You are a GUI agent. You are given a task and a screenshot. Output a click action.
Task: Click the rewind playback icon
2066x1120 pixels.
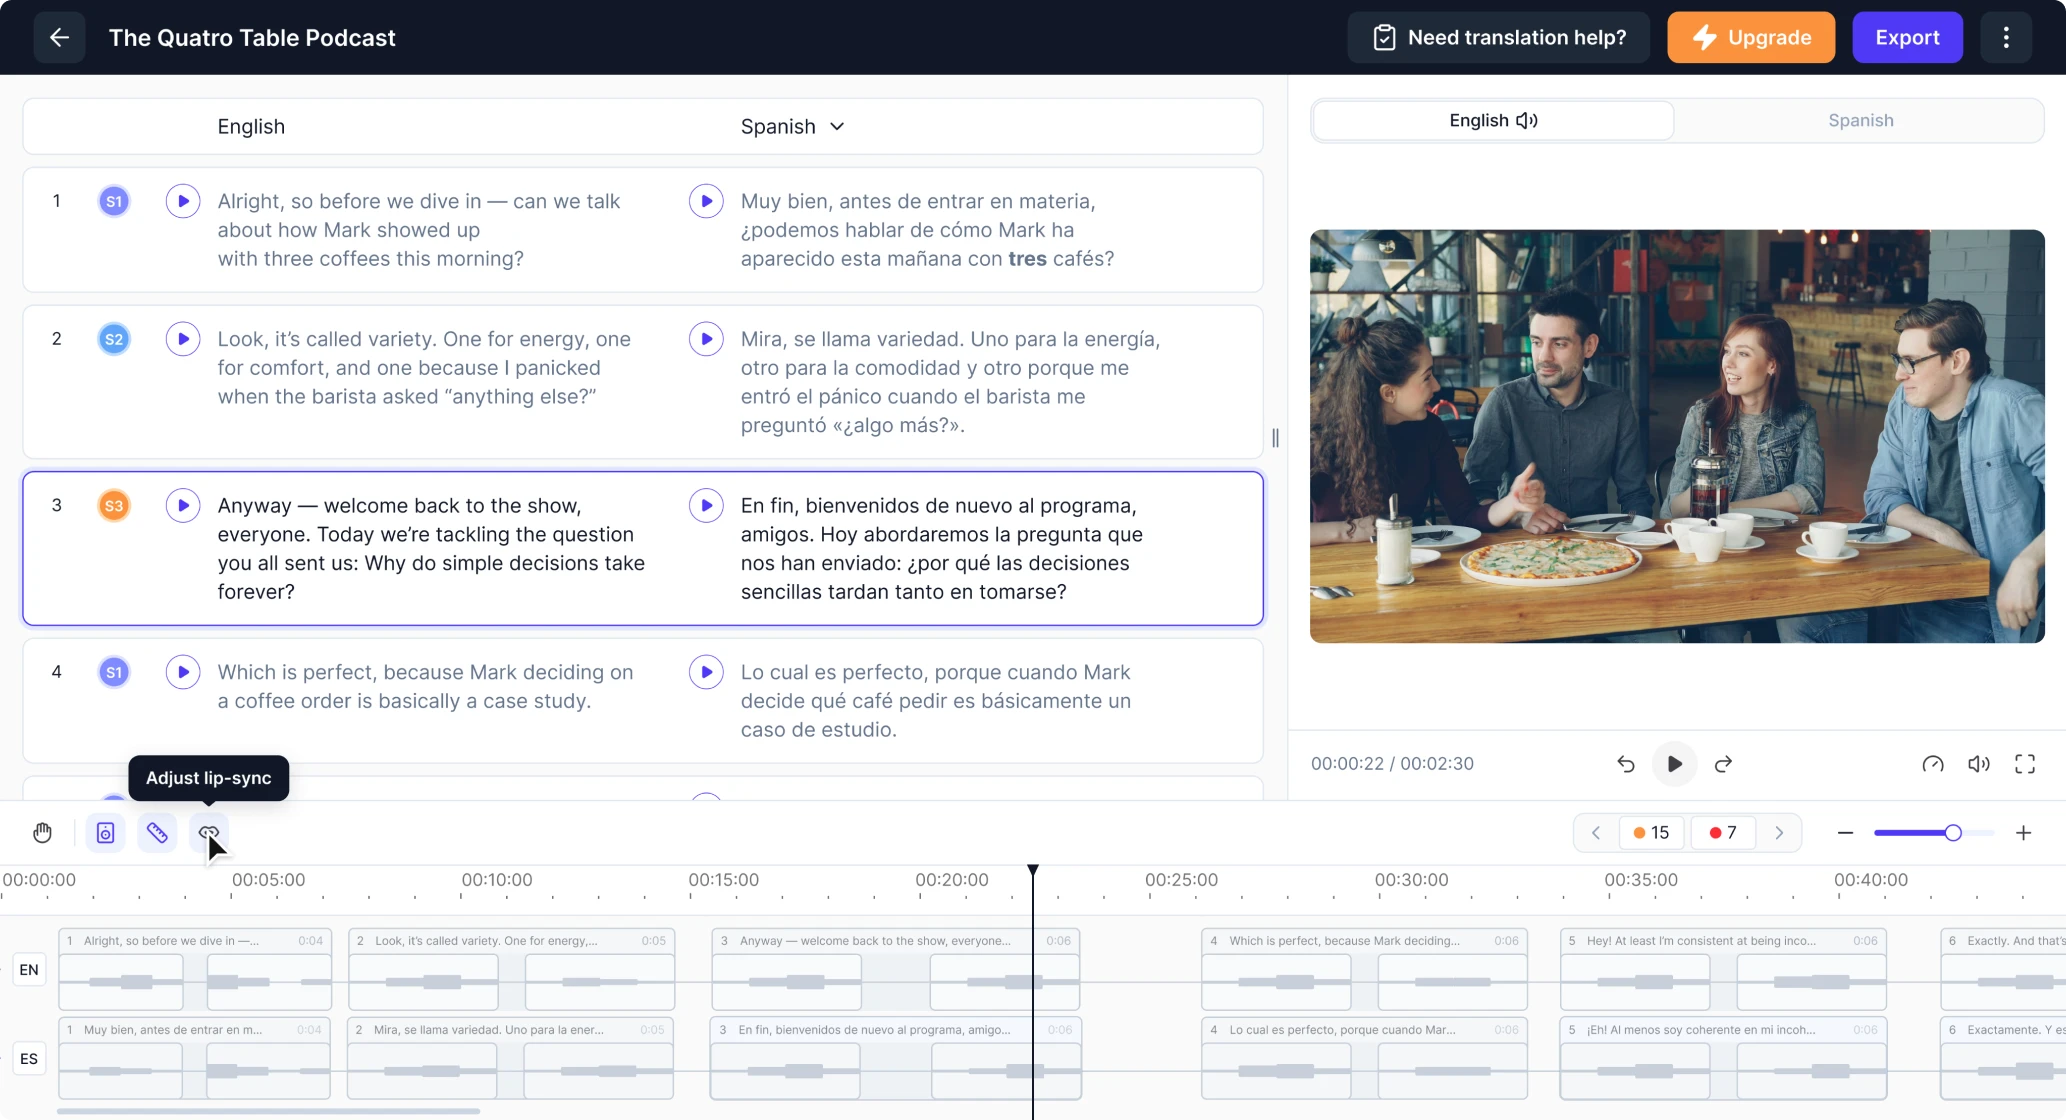(1626, 764)
